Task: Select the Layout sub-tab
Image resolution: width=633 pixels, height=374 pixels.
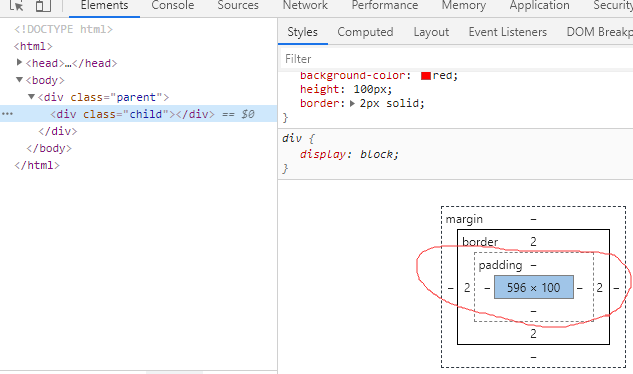Action: coord(431,32)
